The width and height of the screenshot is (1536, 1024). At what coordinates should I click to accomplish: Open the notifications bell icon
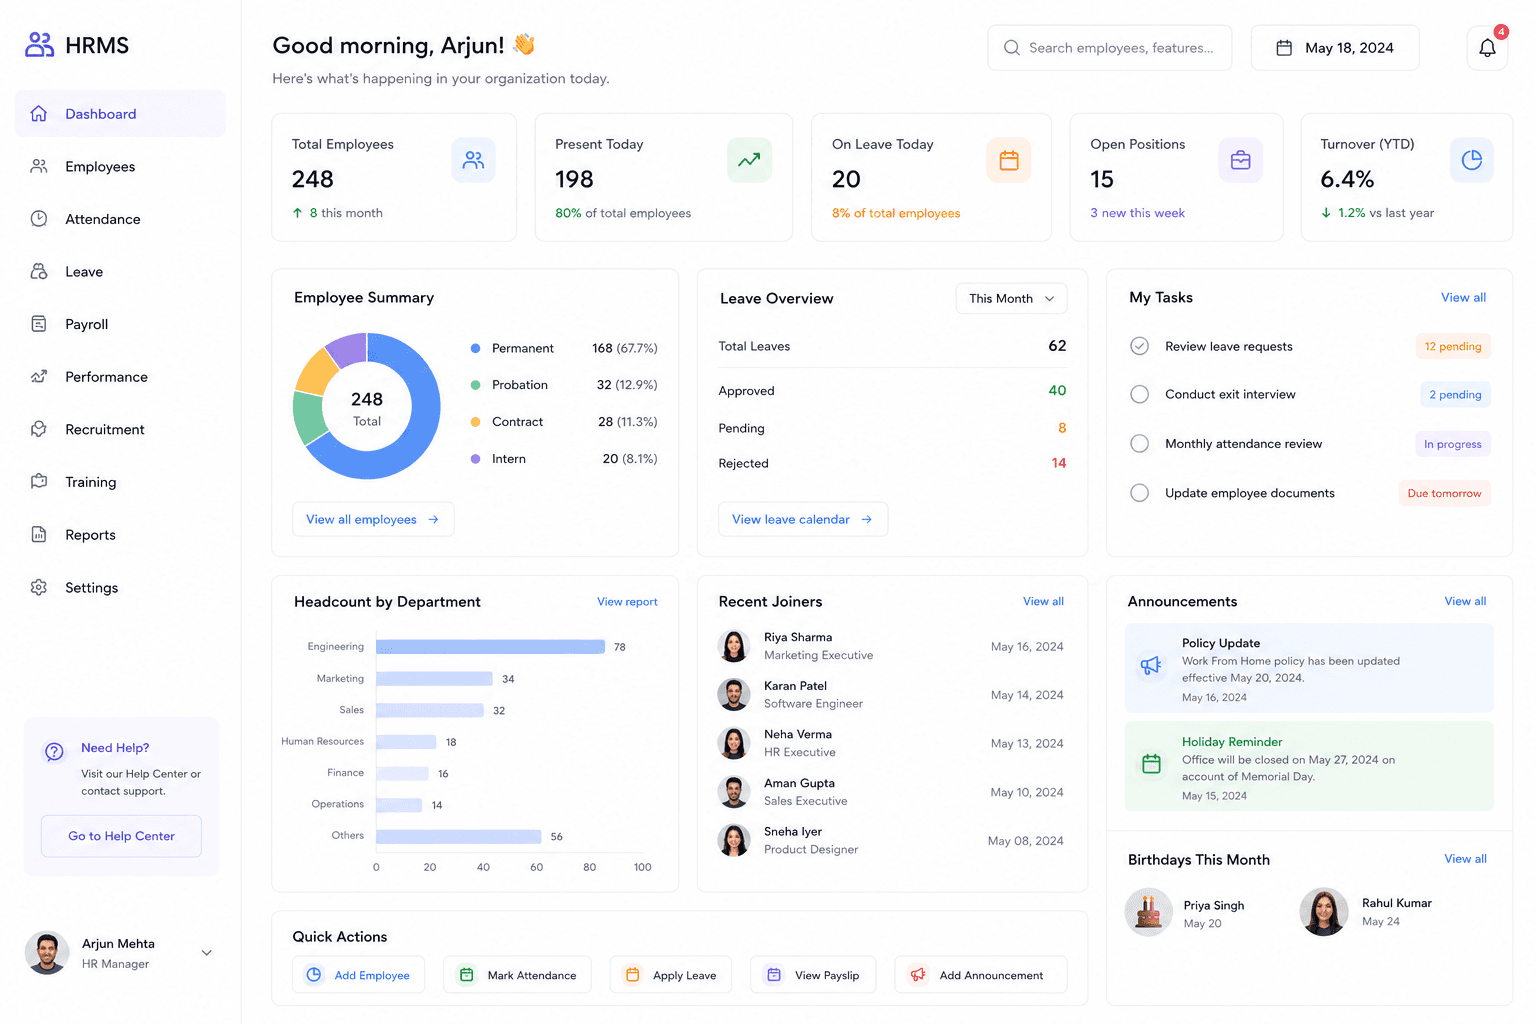point(1487,48)
